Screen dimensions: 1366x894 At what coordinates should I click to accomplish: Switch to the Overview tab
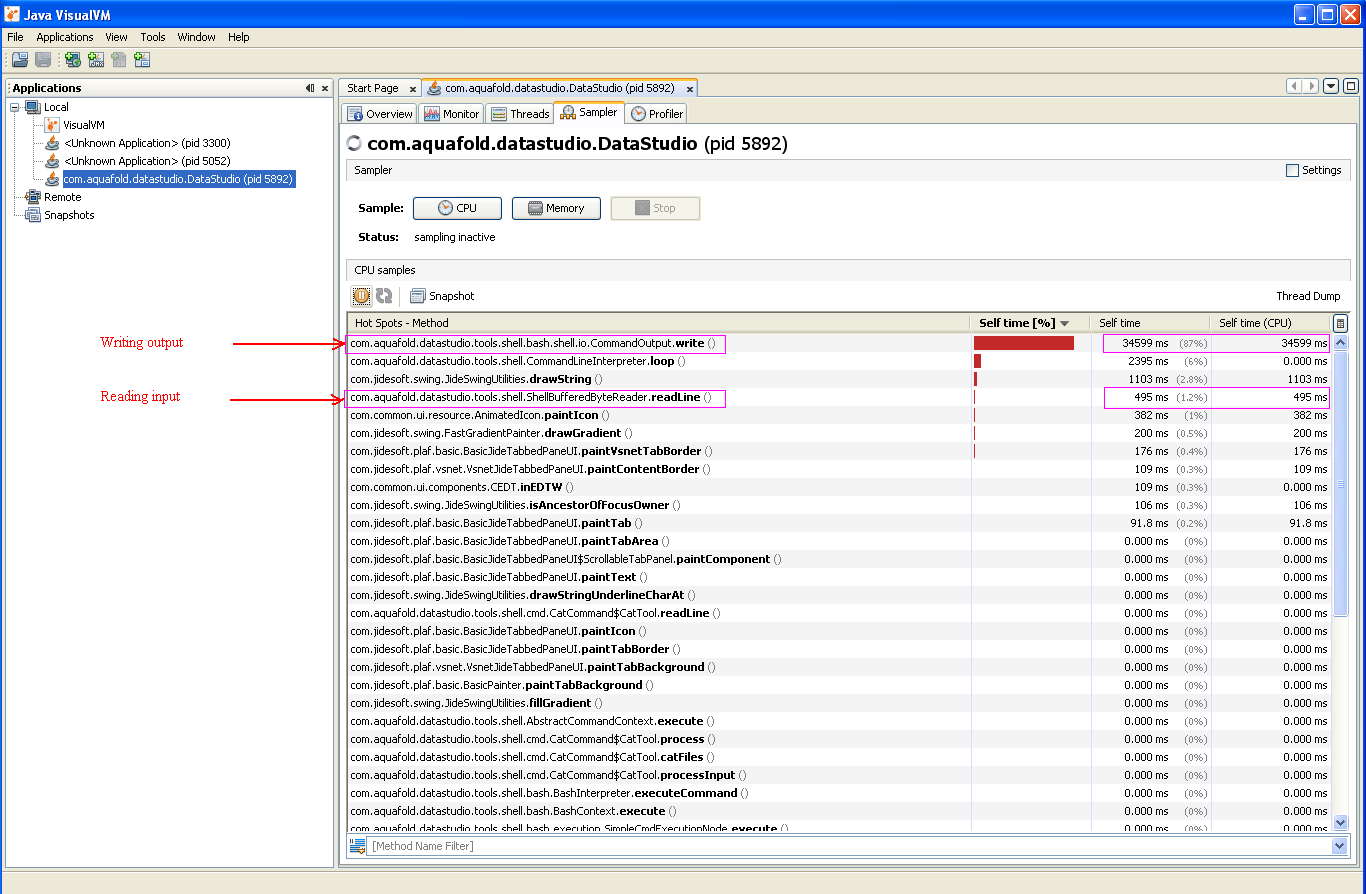pos(379,114)
